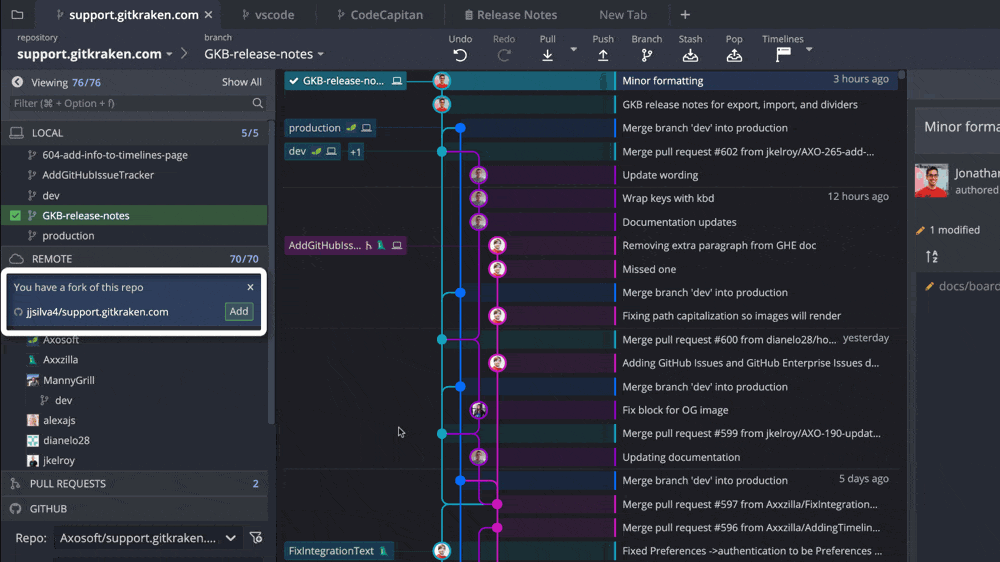Click the production branch graph label
The image size is (1000, 562).
[x=330, y=128]
